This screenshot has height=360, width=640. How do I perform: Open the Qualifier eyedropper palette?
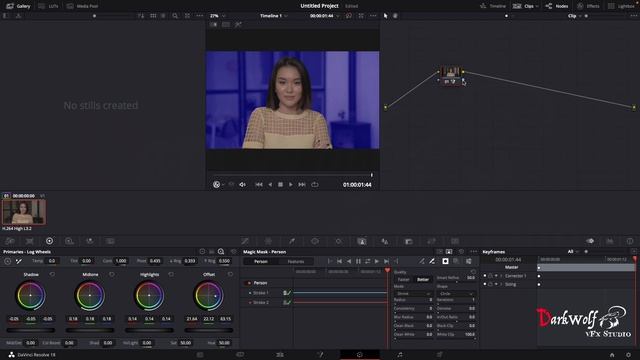tap(292, 241)
